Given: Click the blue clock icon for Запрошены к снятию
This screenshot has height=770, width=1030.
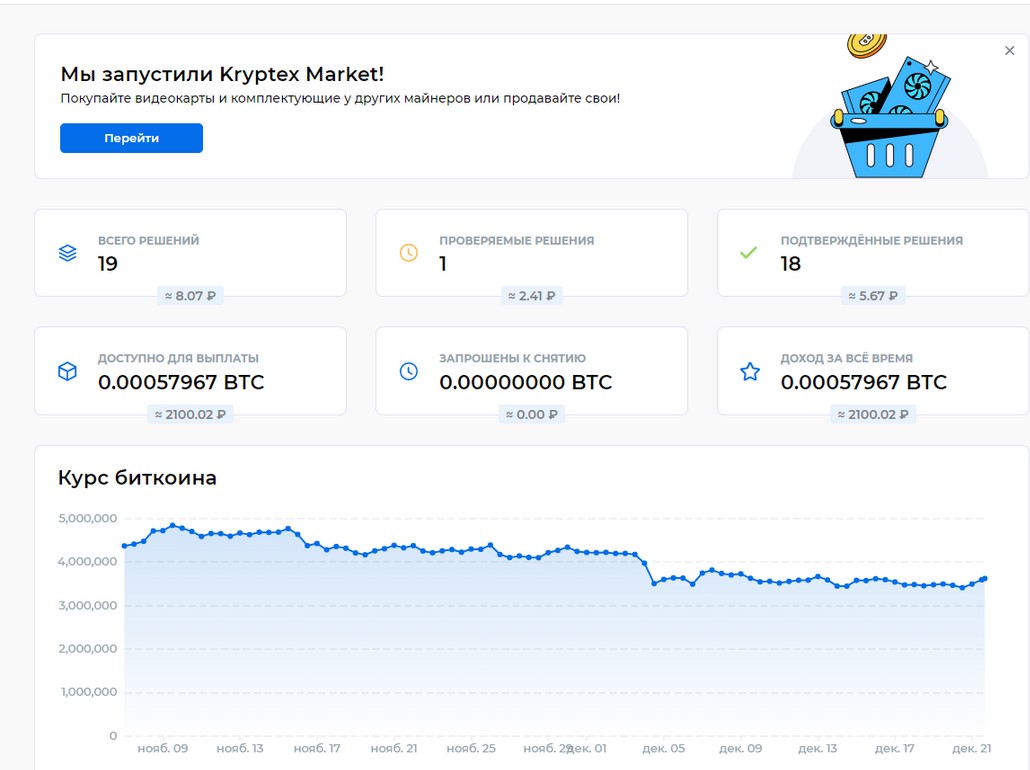Looking at the screenshot, I should (409, 371).
